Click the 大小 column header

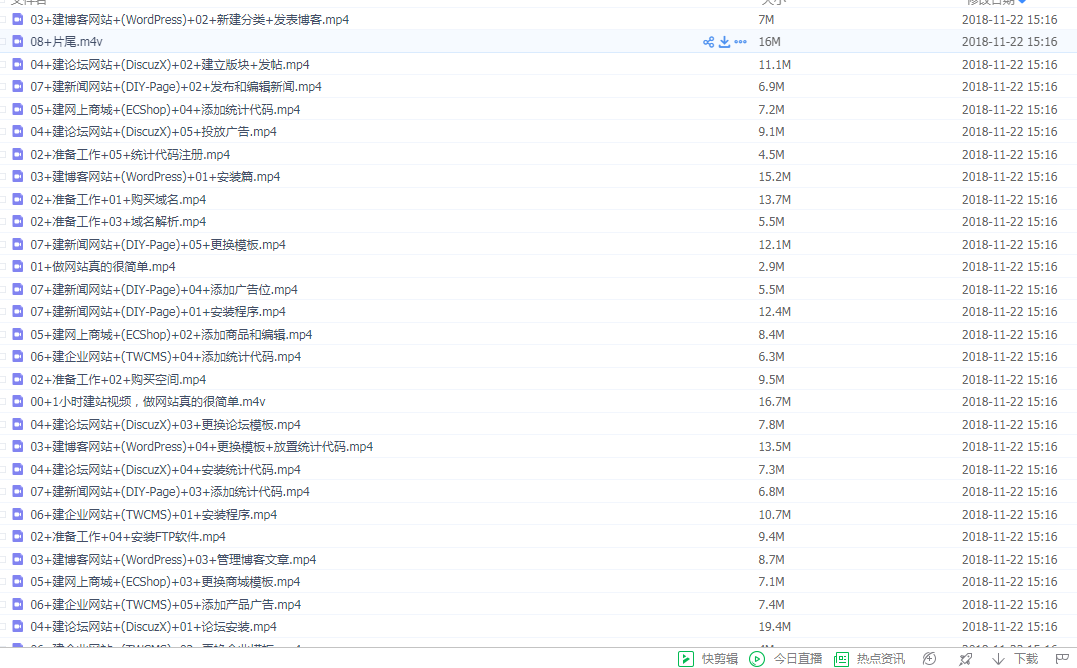[x=773, y=3]
